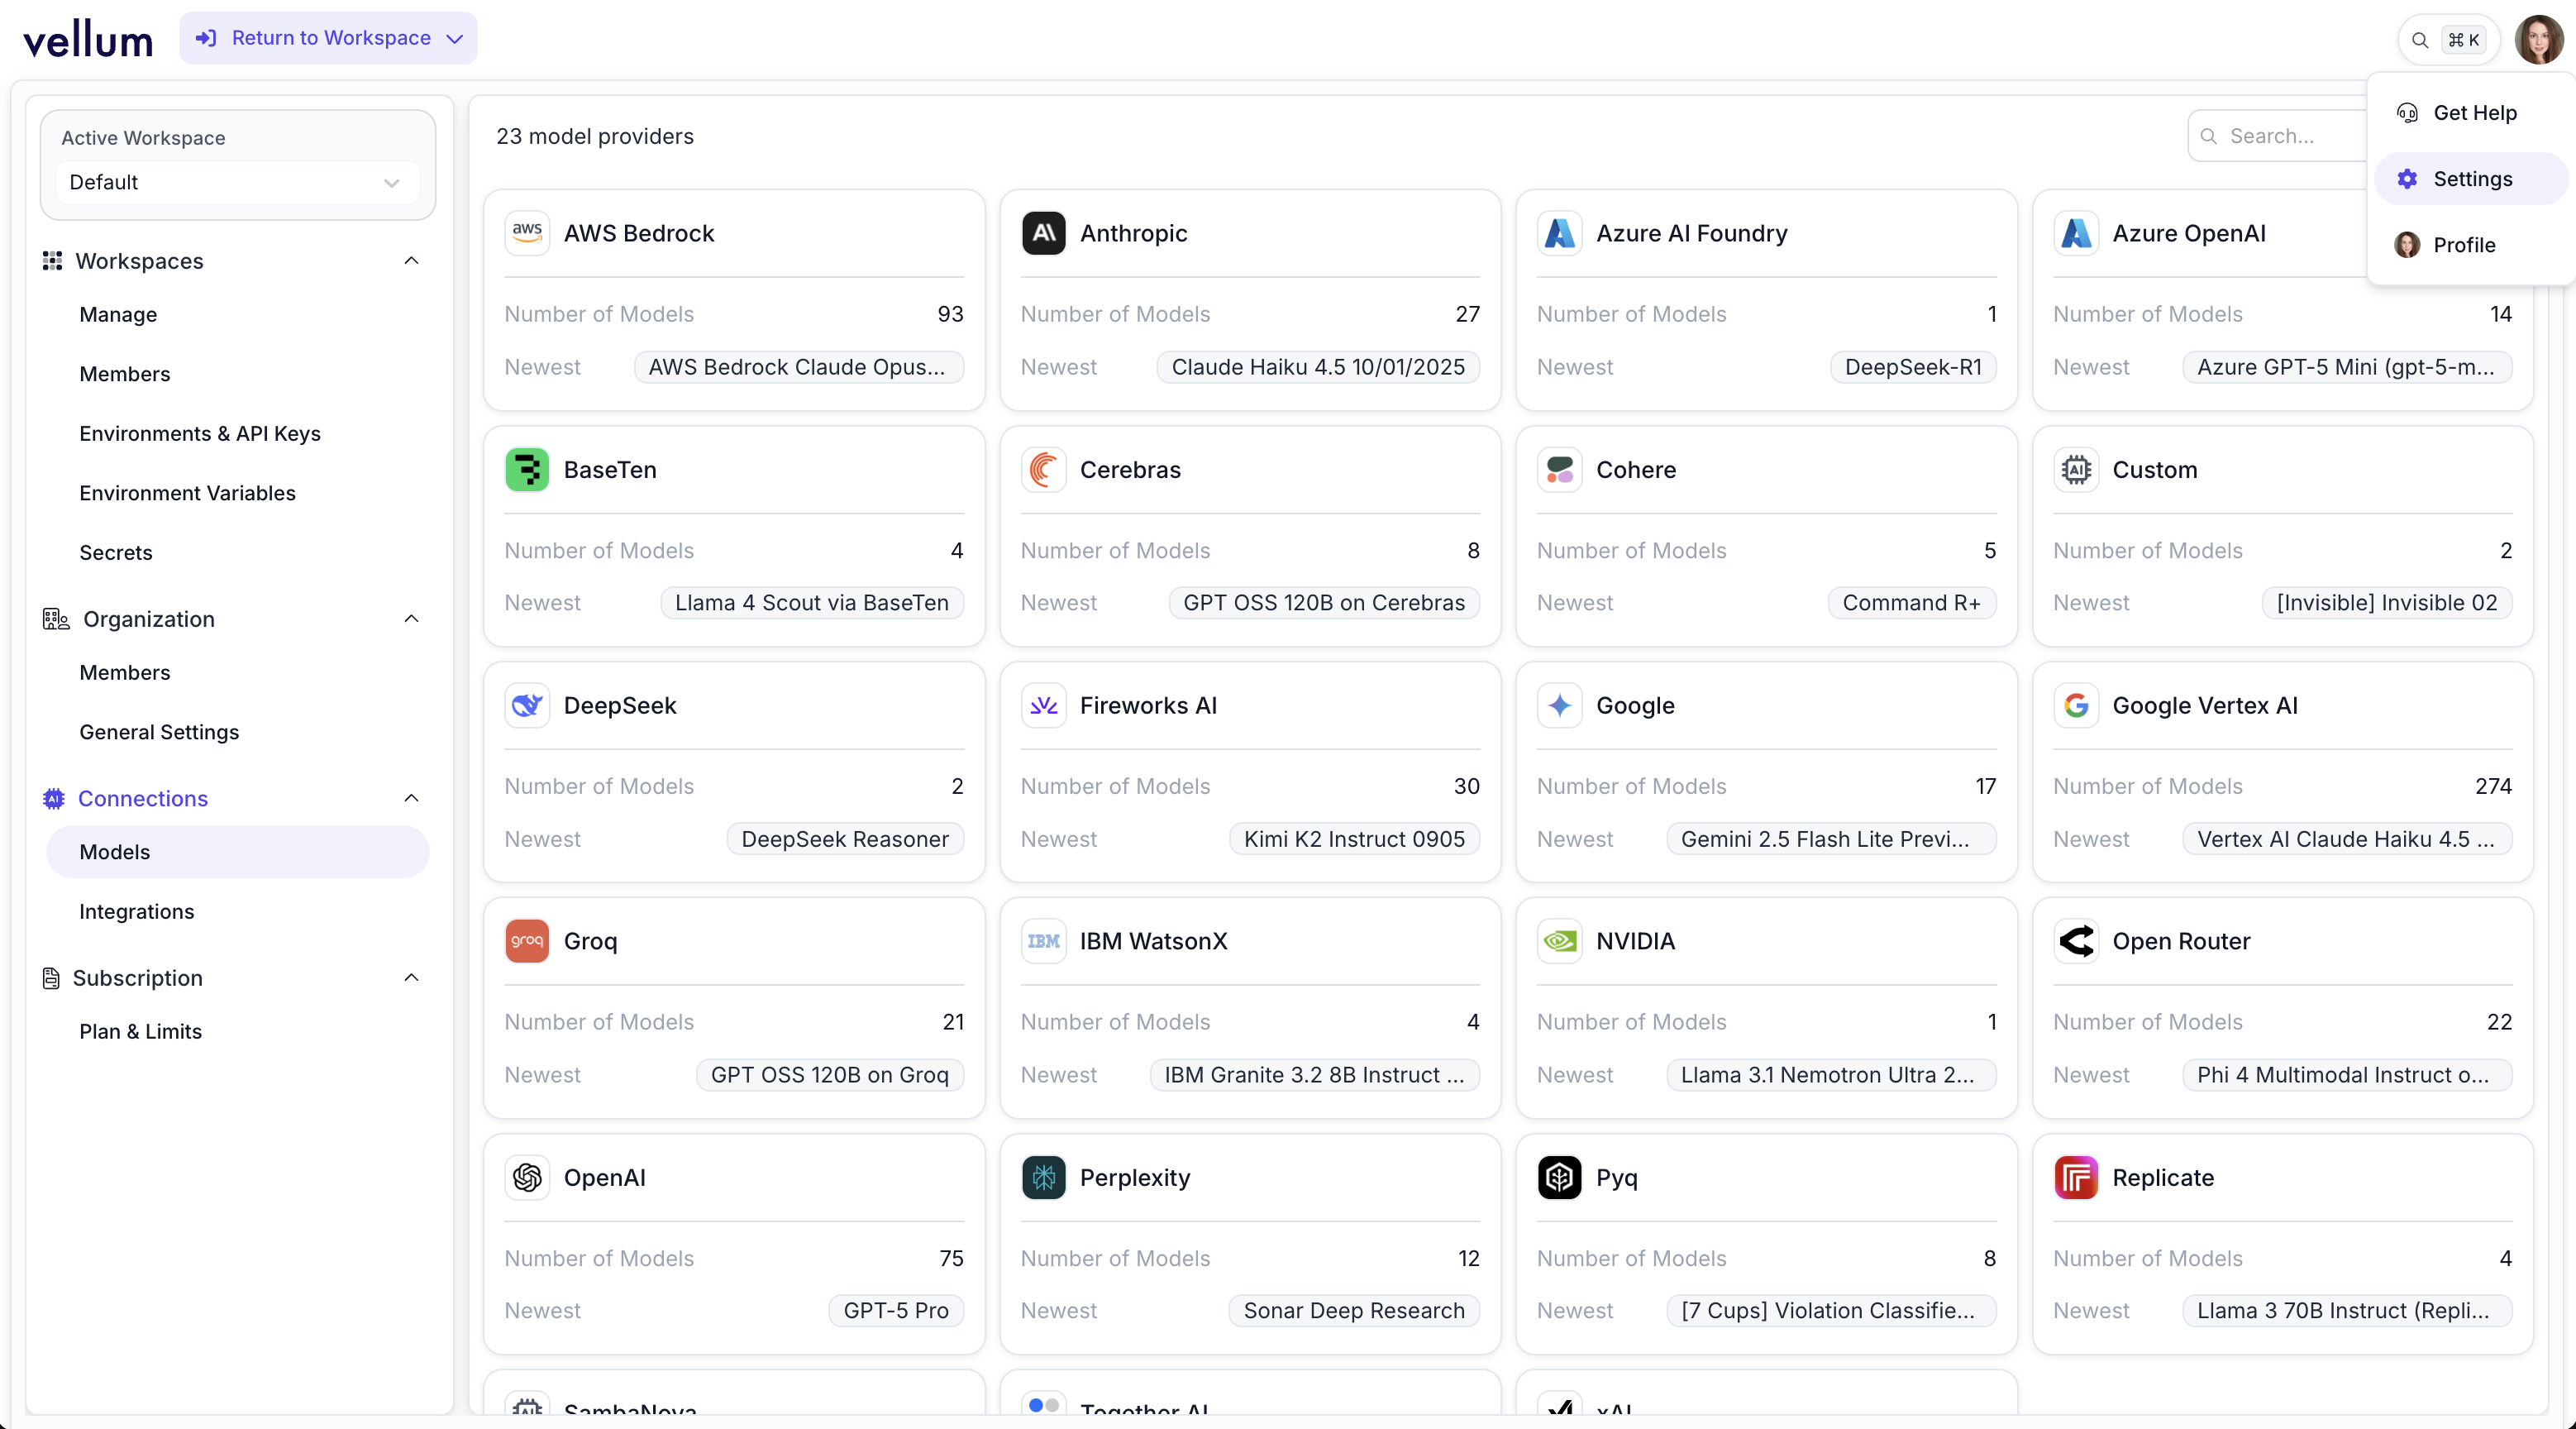Open the Return to Workspace menu
The height and width of the screenshot is (1429, 2576).
[328, 38]
